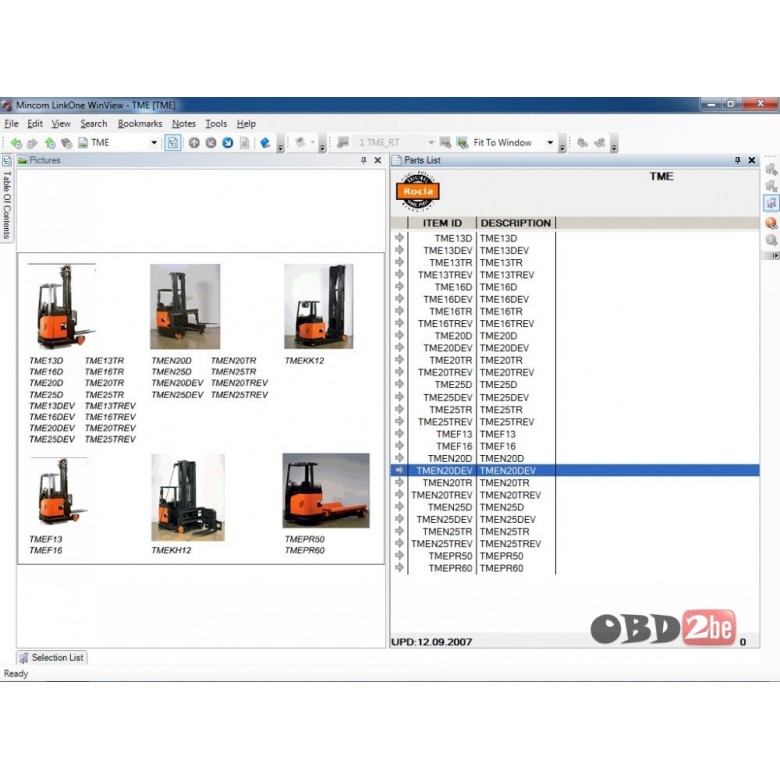Click the grey up-arrow circle navigation icon
Screen dimensions: 780x780
click(194, 143)
